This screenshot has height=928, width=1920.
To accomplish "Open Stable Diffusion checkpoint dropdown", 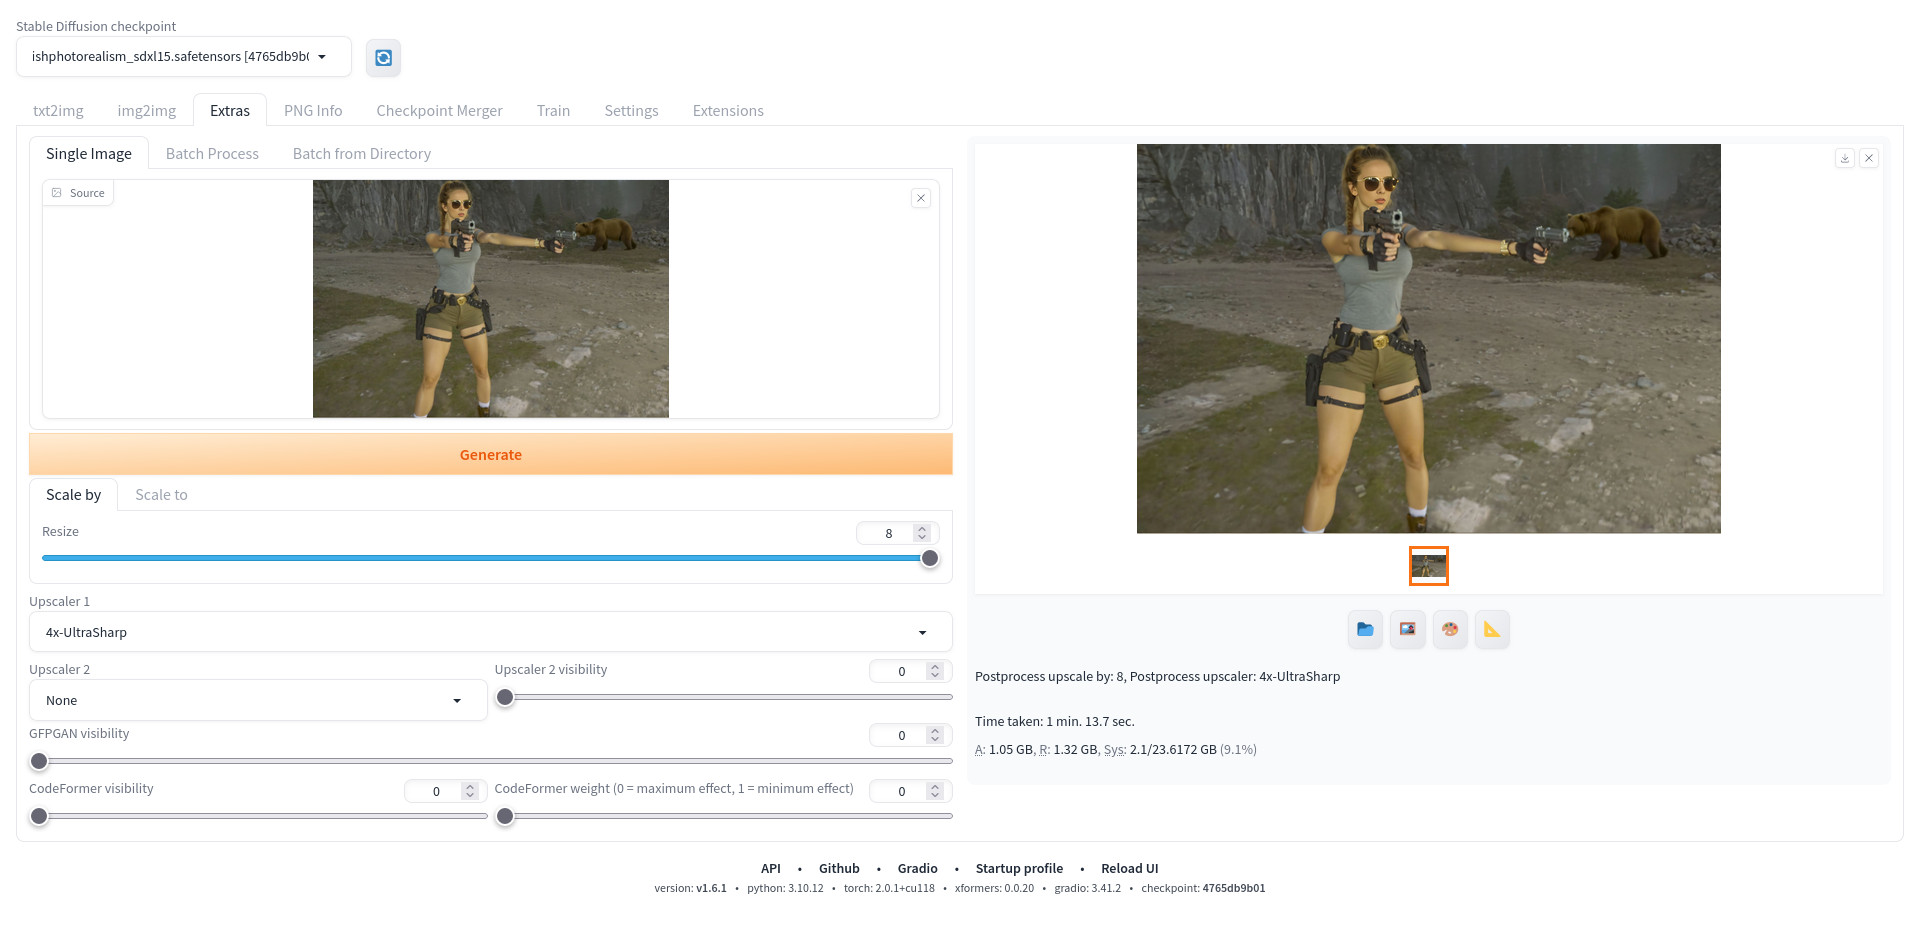I will click(184, 57).
